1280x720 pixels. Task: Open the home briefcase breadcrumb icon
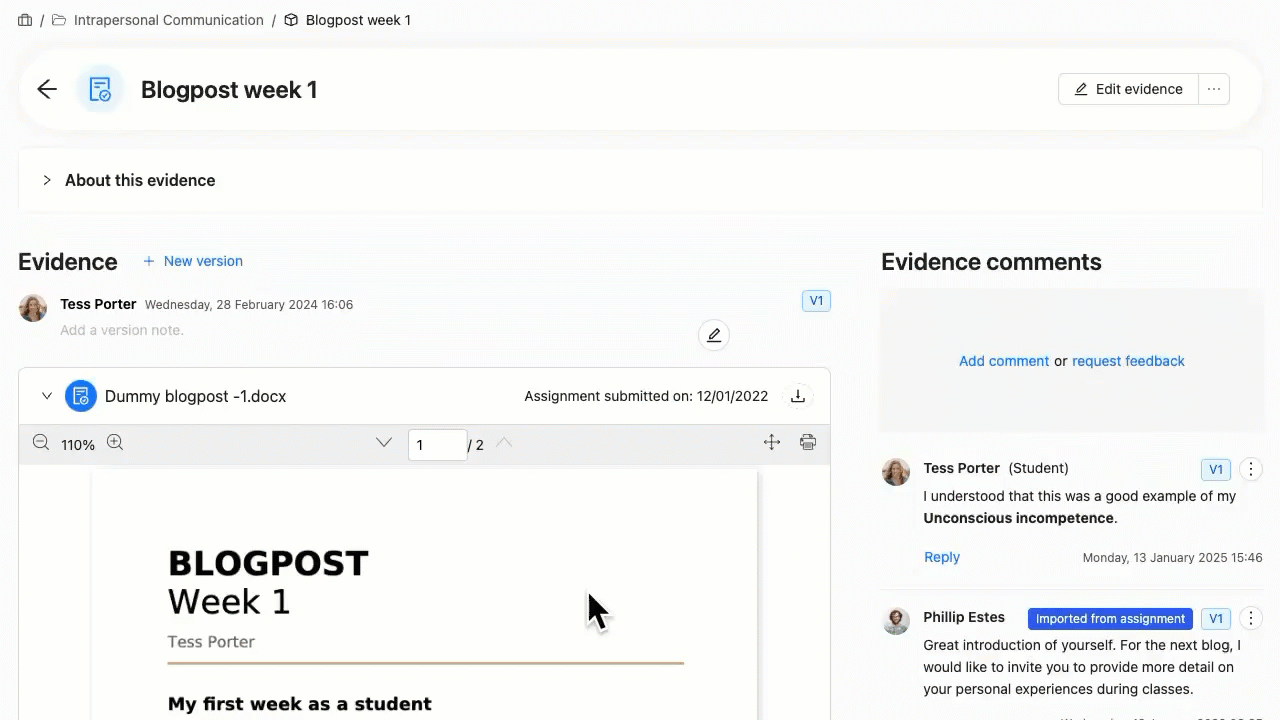(x=25, y=20)
